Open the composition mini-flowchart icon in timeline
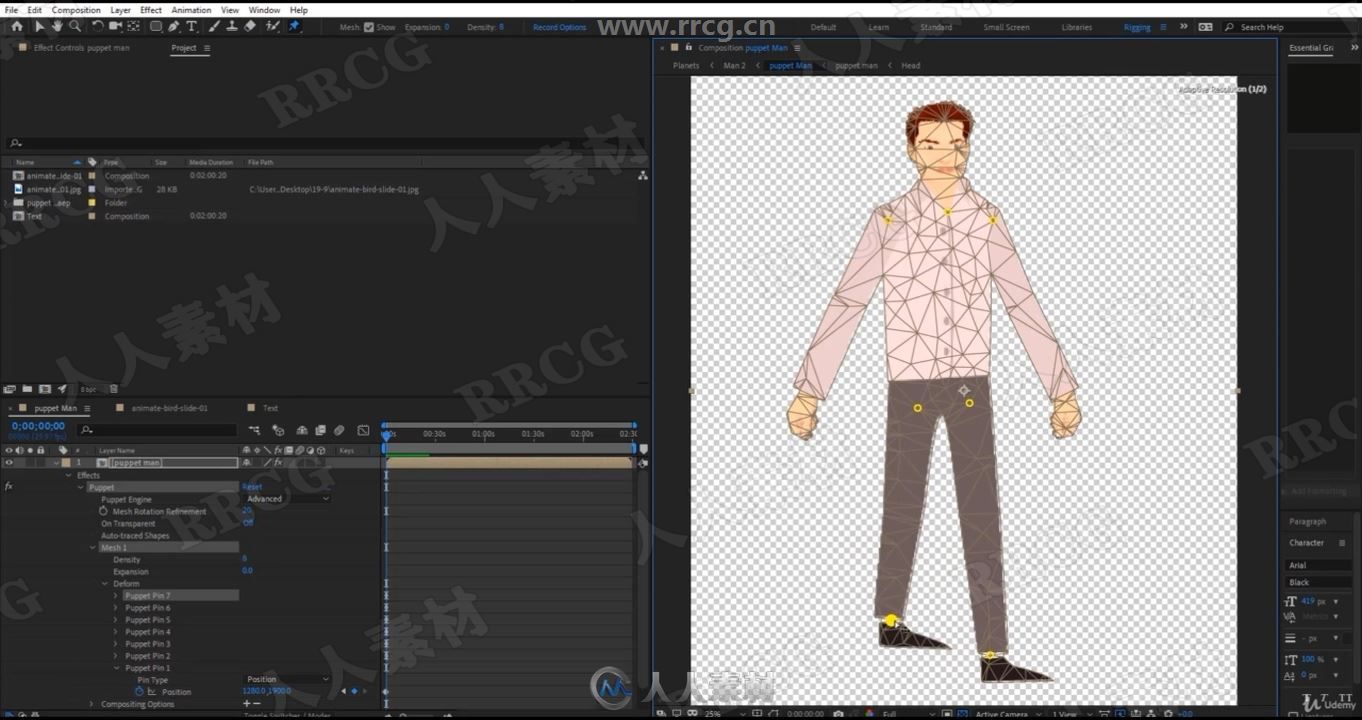Viewport: 1362px width, 720px height. coord(255,430)
